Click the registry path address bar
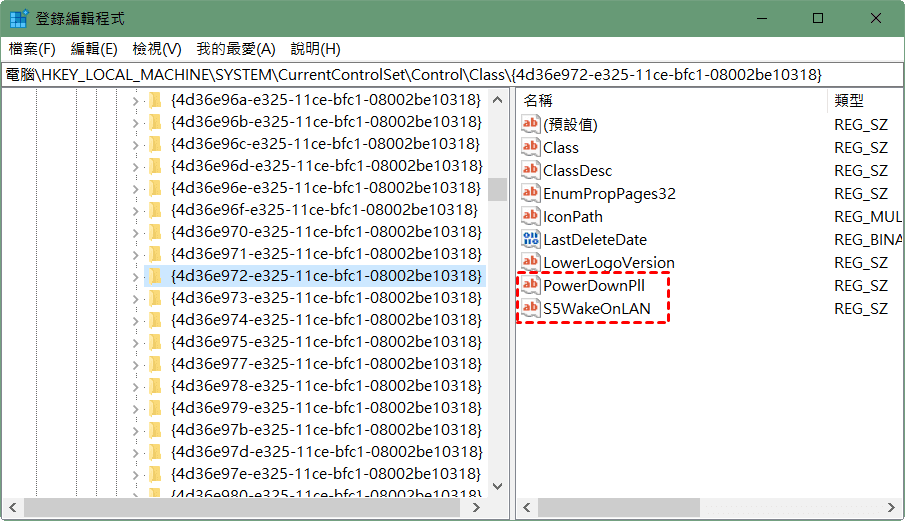This screenshot has height=521, width=905. pos(452,75)
